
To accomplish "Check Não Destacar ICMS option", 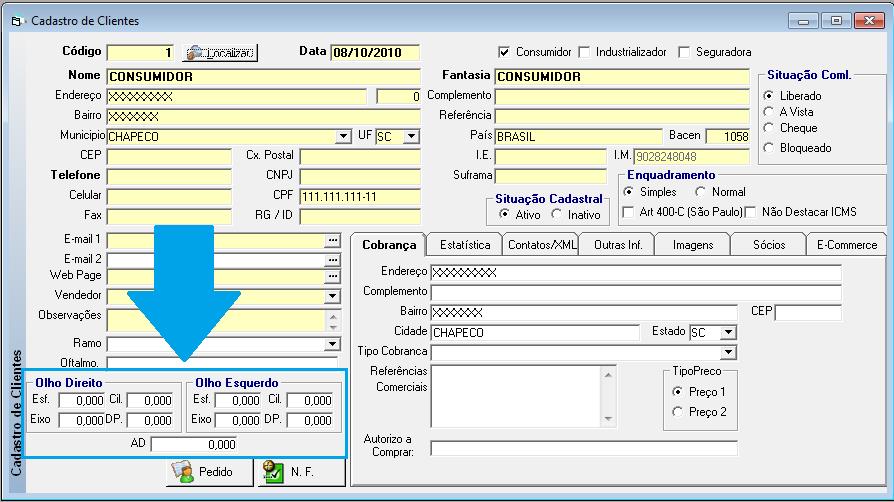I will pos(750,212).
